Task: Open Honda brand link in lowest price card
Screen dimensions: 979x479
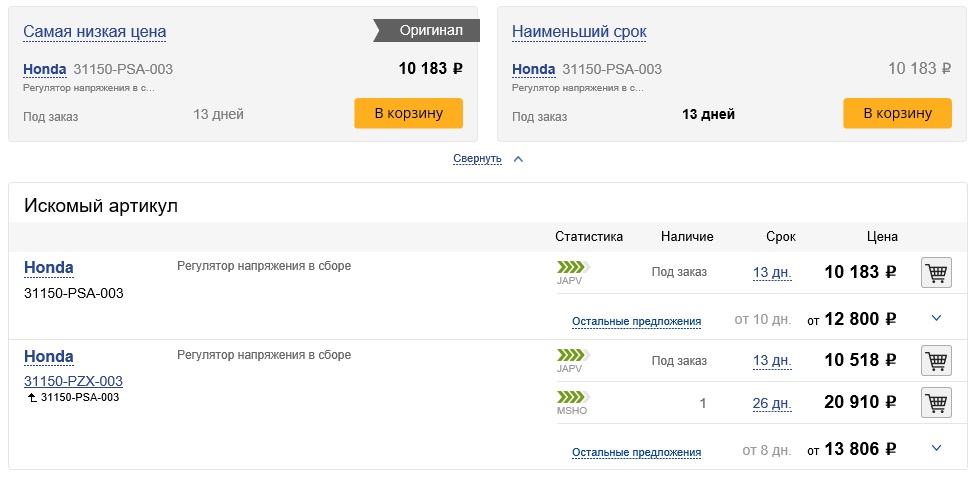Action: [44, 69]
